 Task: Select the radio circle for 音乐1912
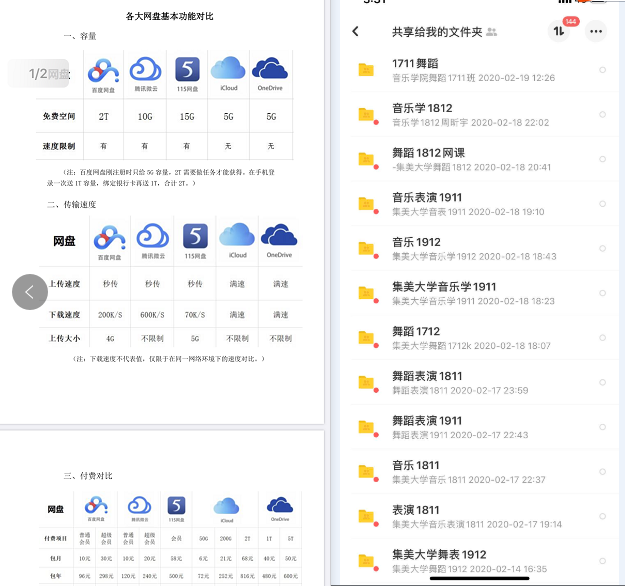tap(602, 249)
